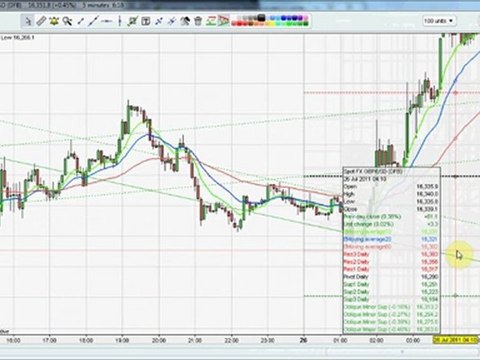Select the long trendline drawing tool
480x360 pixels.
pyautogui.click(x=93, y=21)
